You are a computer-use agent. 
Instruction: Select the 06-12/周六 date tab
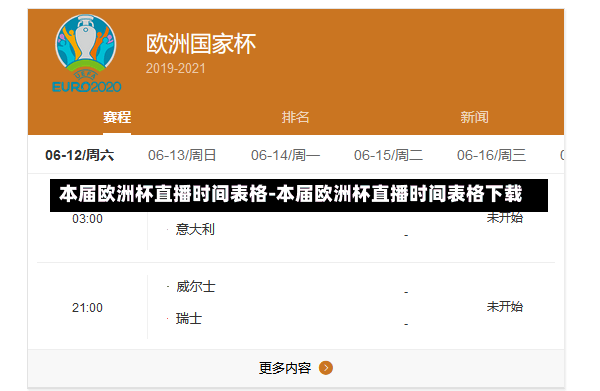pos(80,155)
